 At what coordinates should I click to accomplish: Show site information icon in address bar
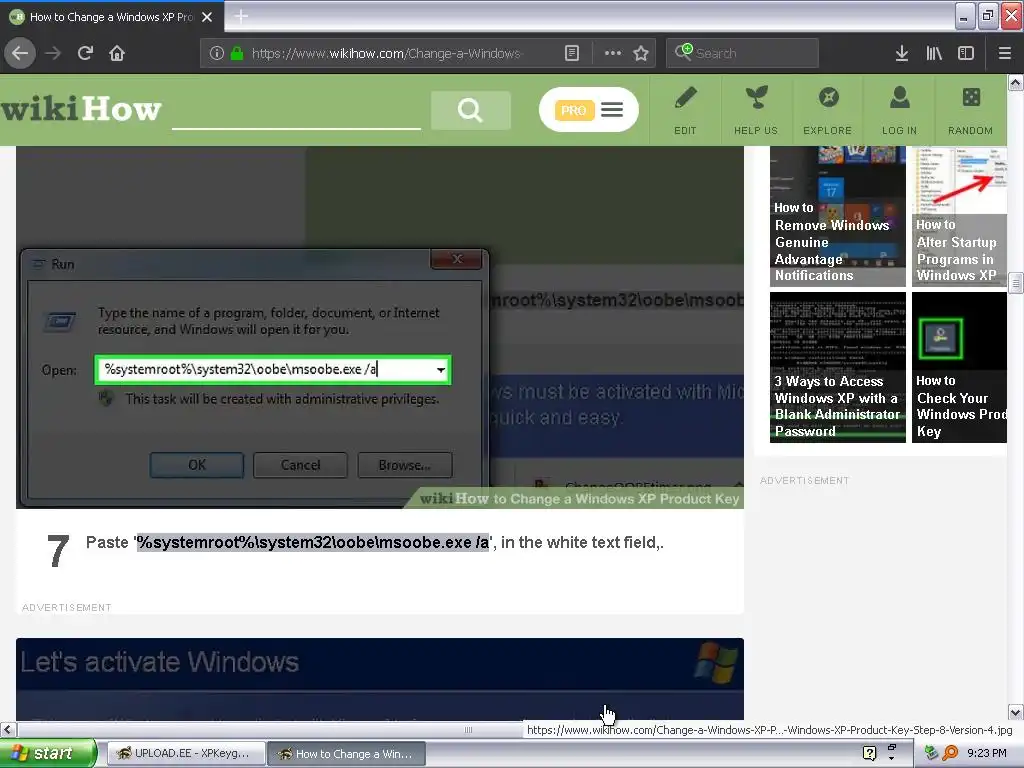[x=216, y=53]
